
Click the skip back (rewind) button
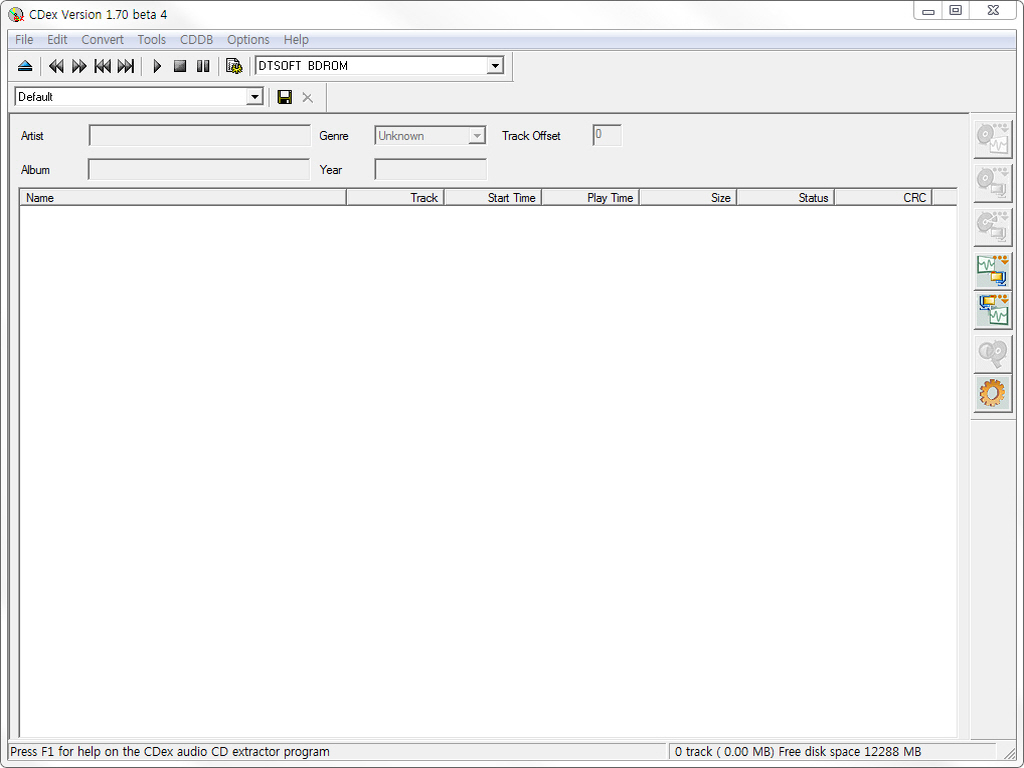point(56,66)
